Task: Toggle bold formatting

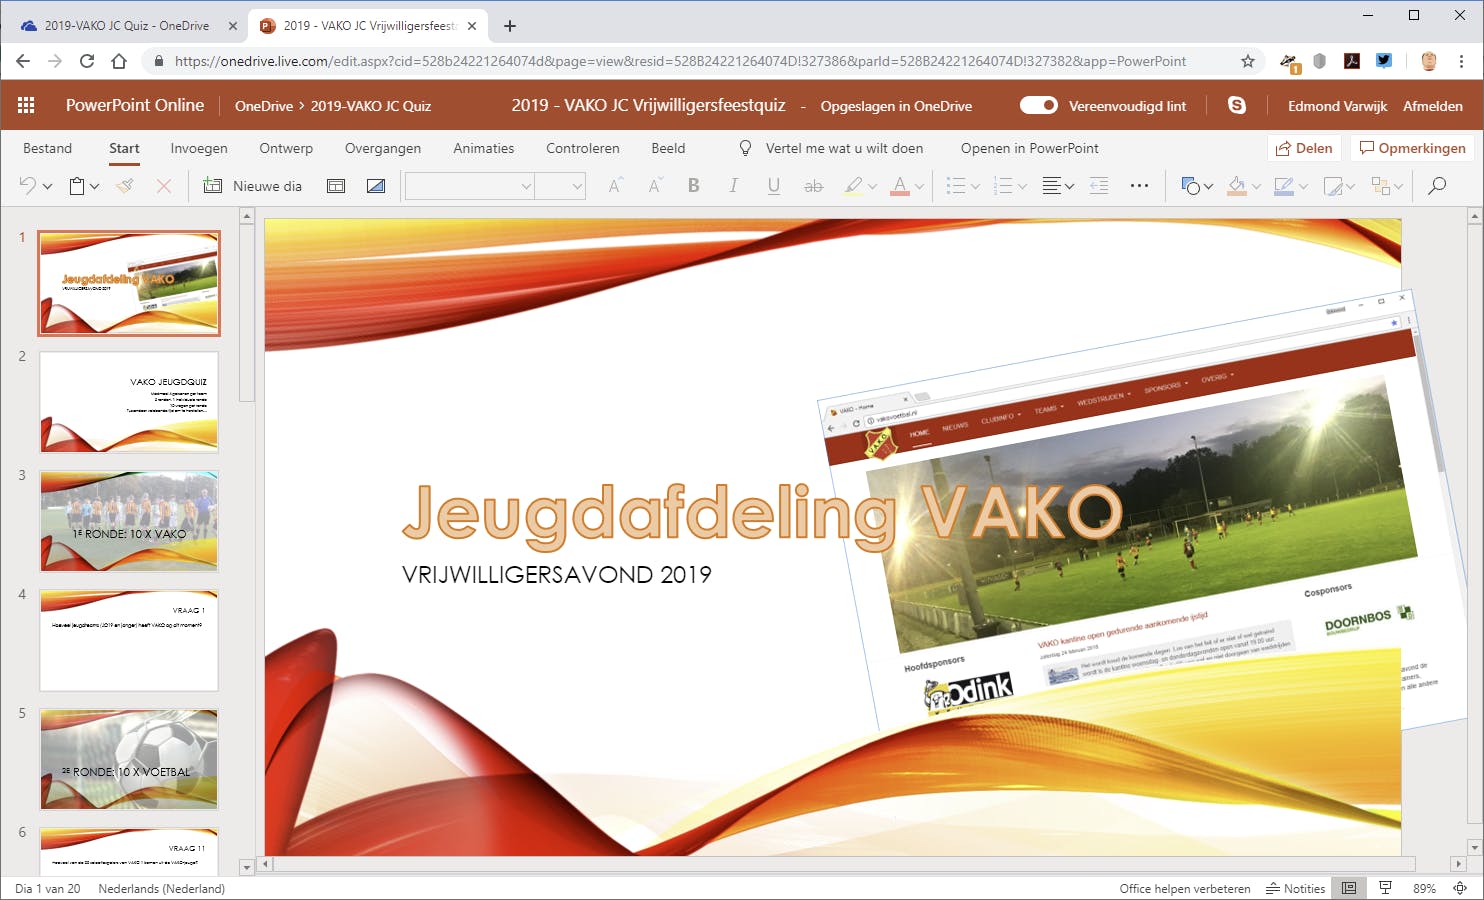Action: coord(694,186)
